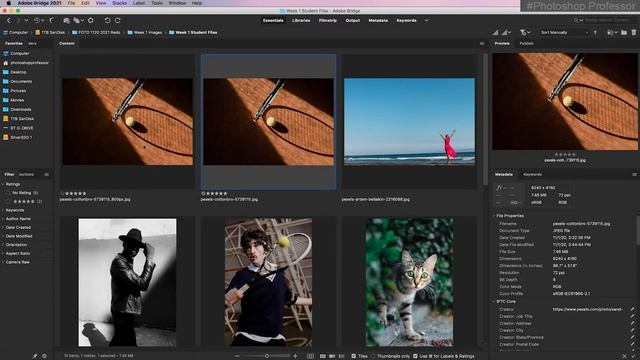Select the woman in red dress thumbnail
This screenshot has height=360, width=640.
click(409, 122)
